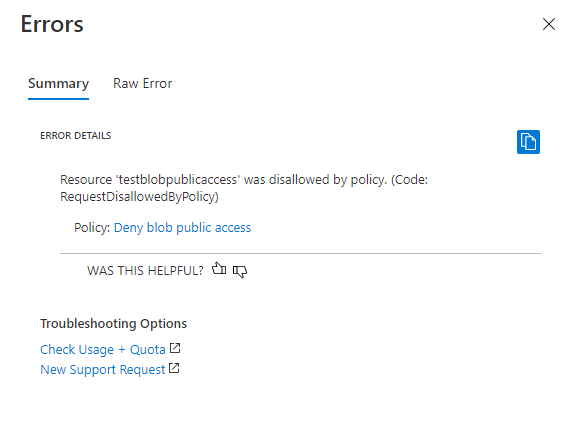
Task: Close the Errors panel
Action: click(x=549, y=24)
